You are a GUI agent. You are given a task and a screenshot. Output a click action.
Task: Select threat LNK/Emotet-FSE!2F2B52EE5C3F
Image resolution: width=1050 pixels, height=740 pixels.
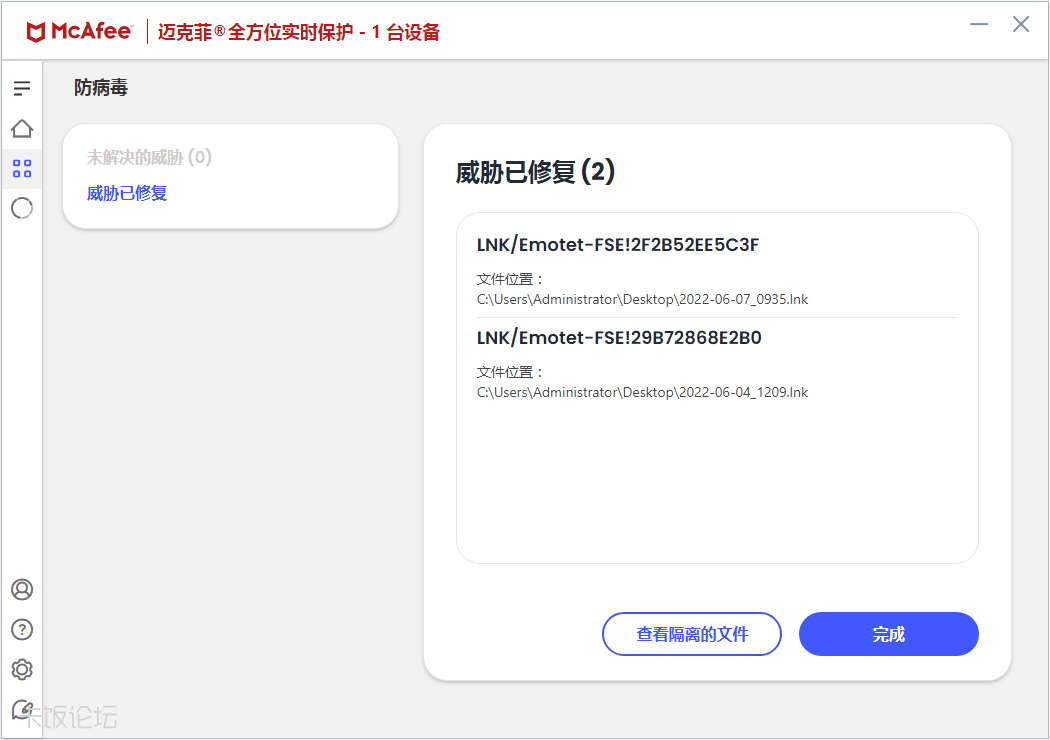coord(618,245)
